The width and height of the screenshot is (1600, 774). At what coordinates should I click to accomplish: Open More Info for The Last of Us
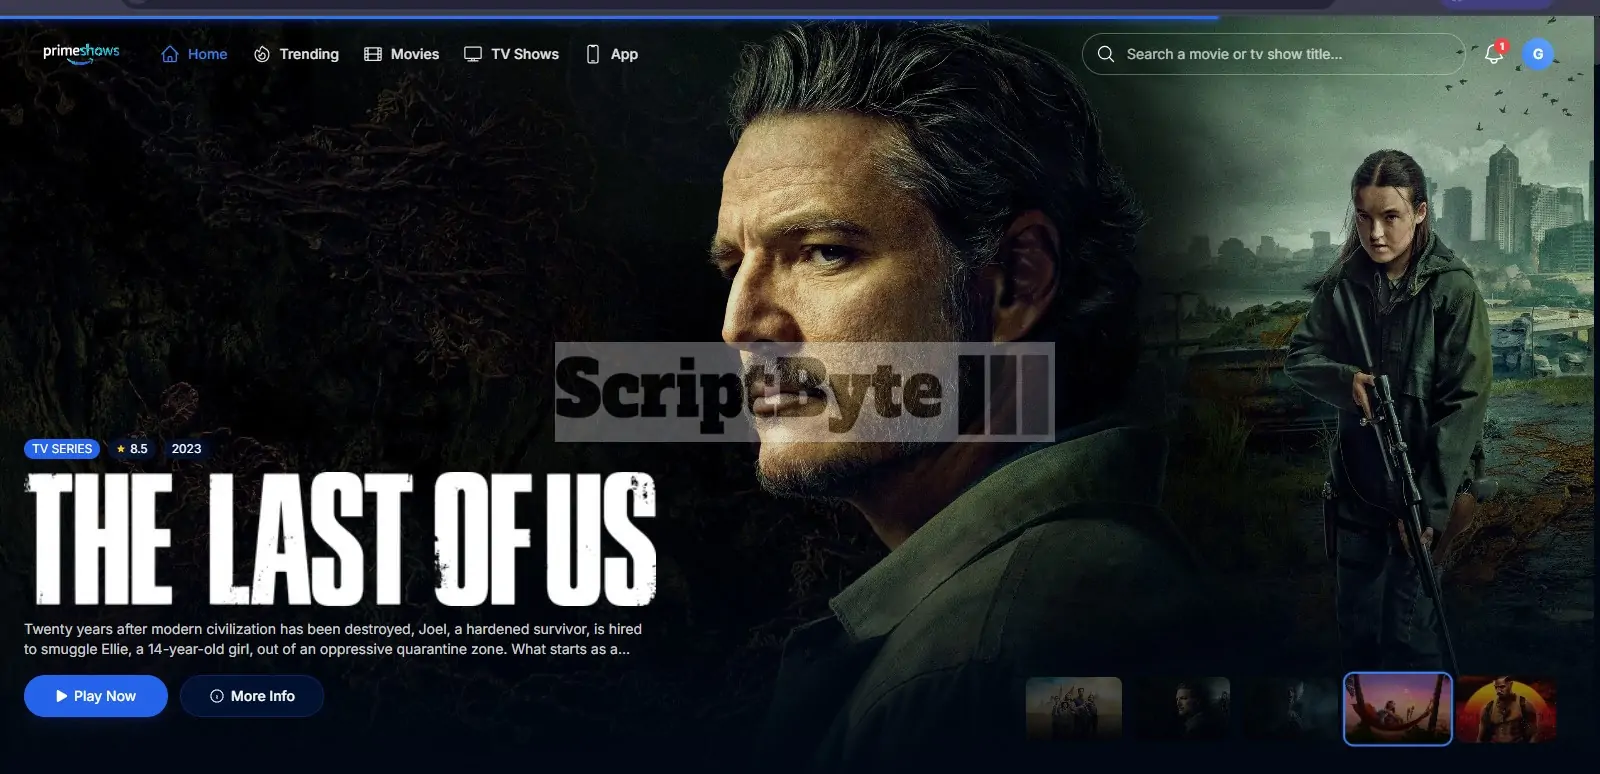[252, 696]
